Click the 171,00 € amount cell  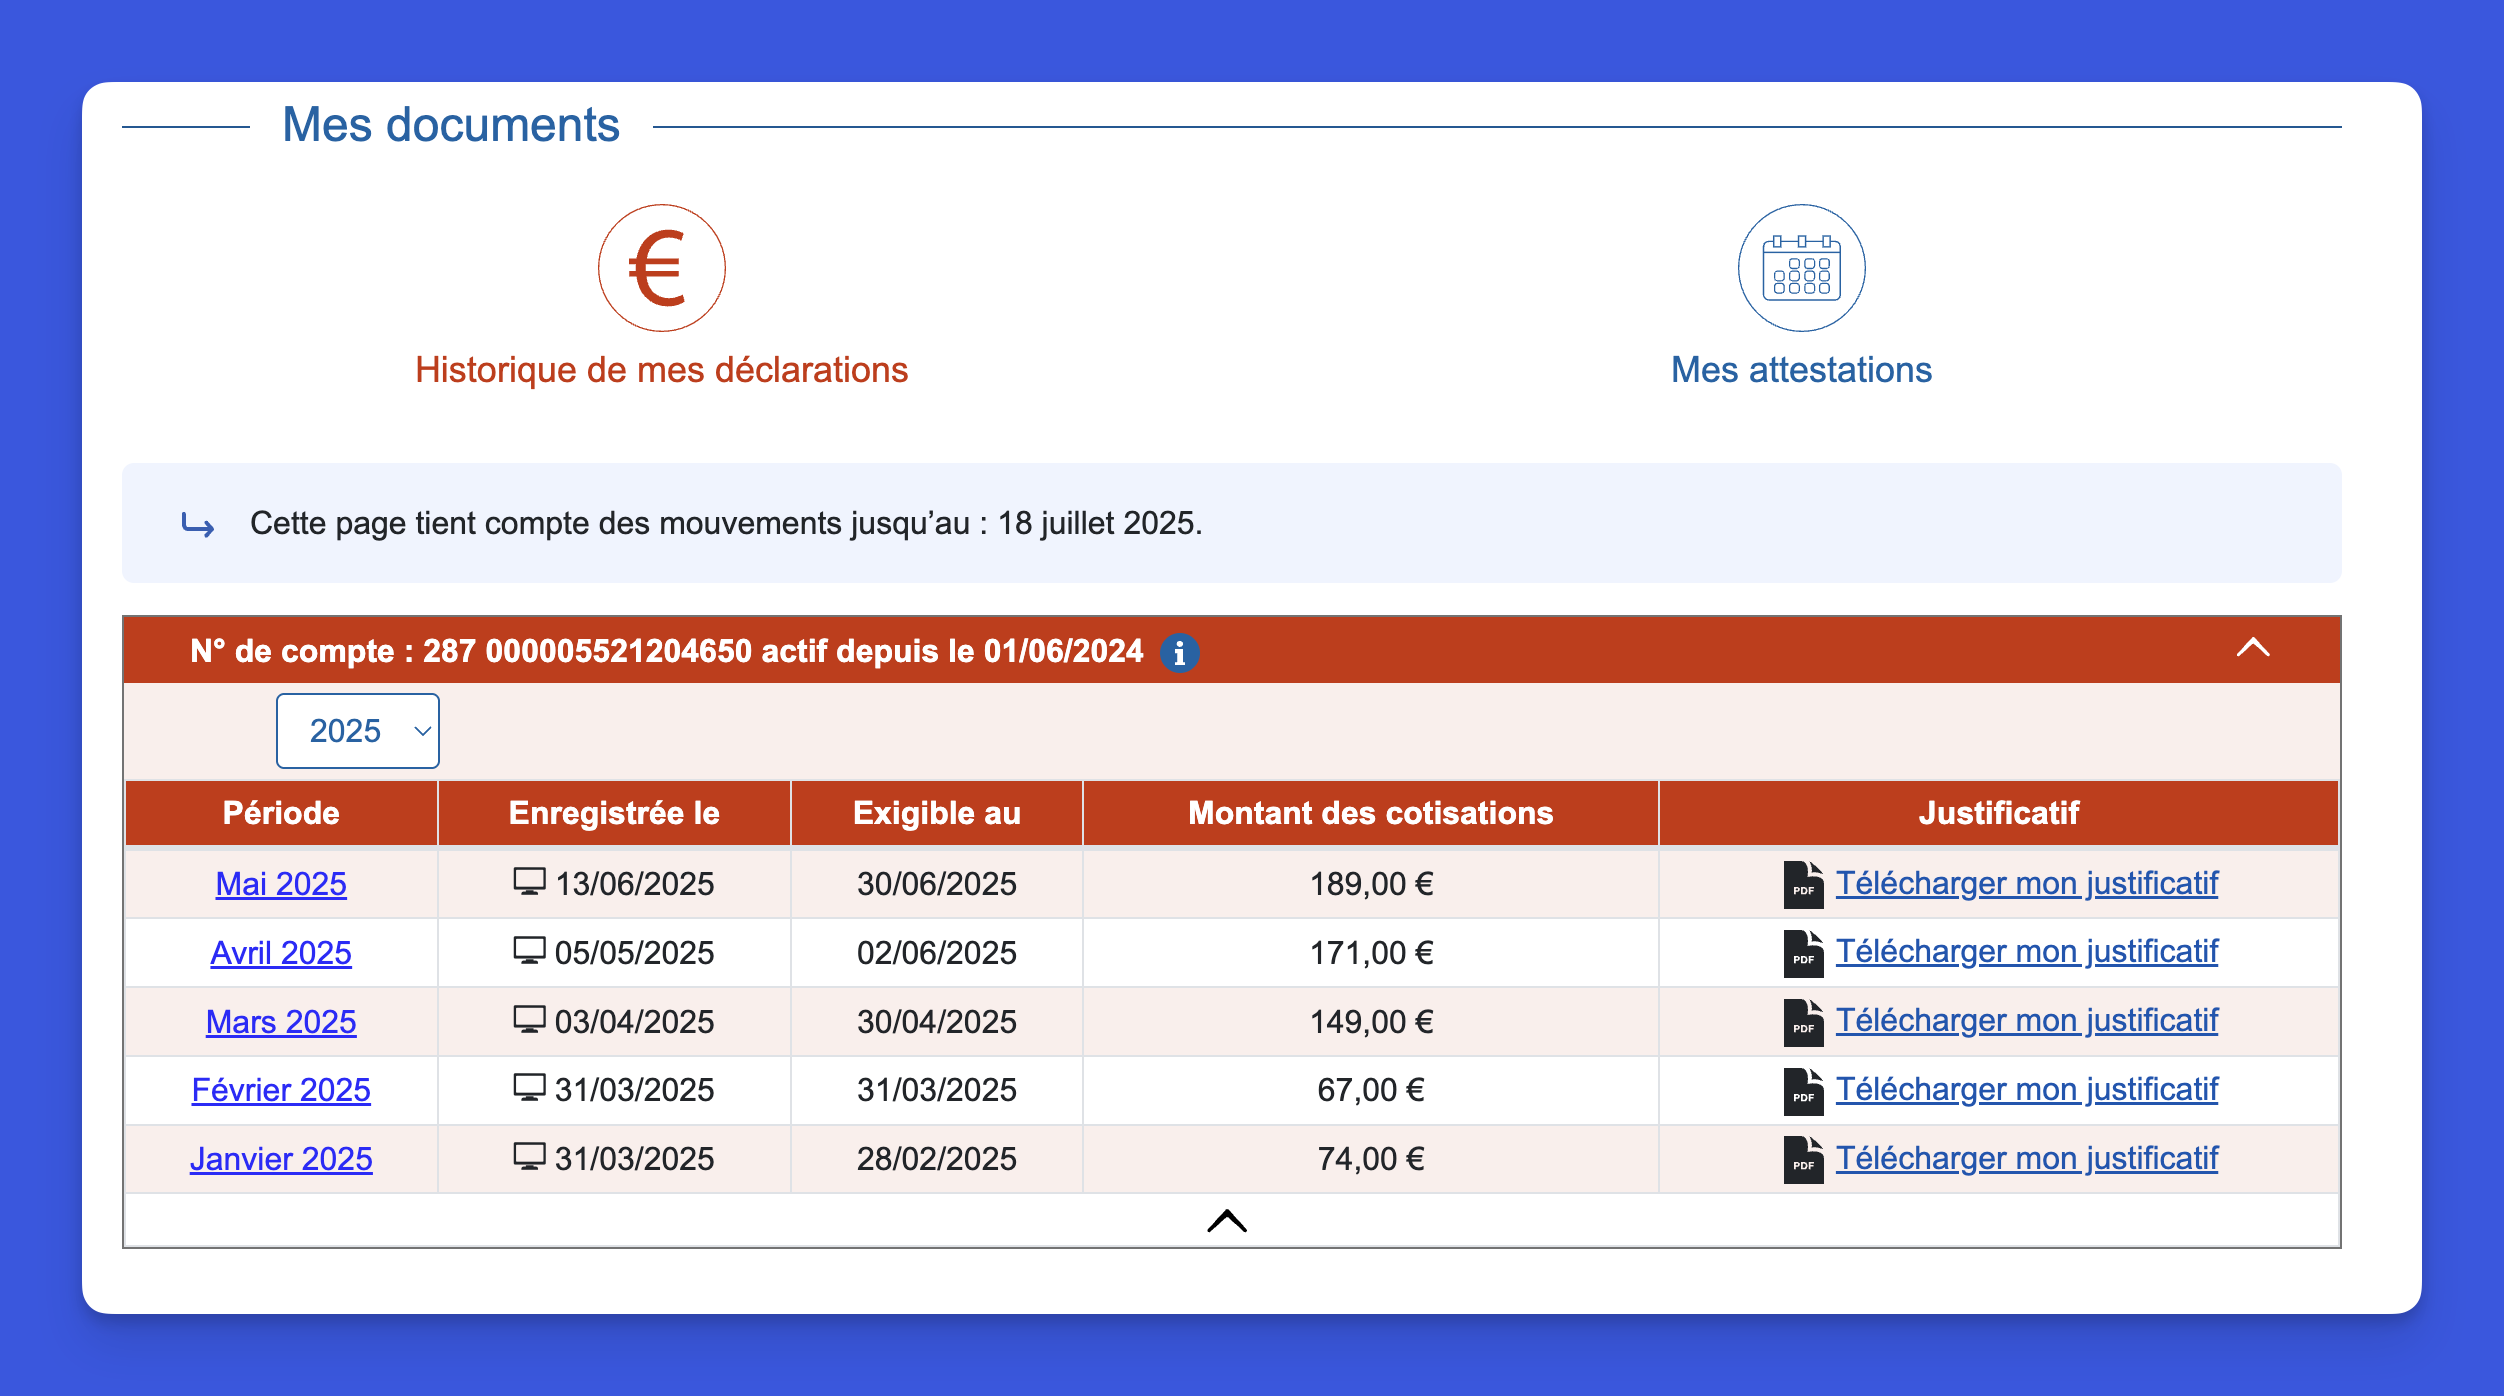pos(1371,953)
